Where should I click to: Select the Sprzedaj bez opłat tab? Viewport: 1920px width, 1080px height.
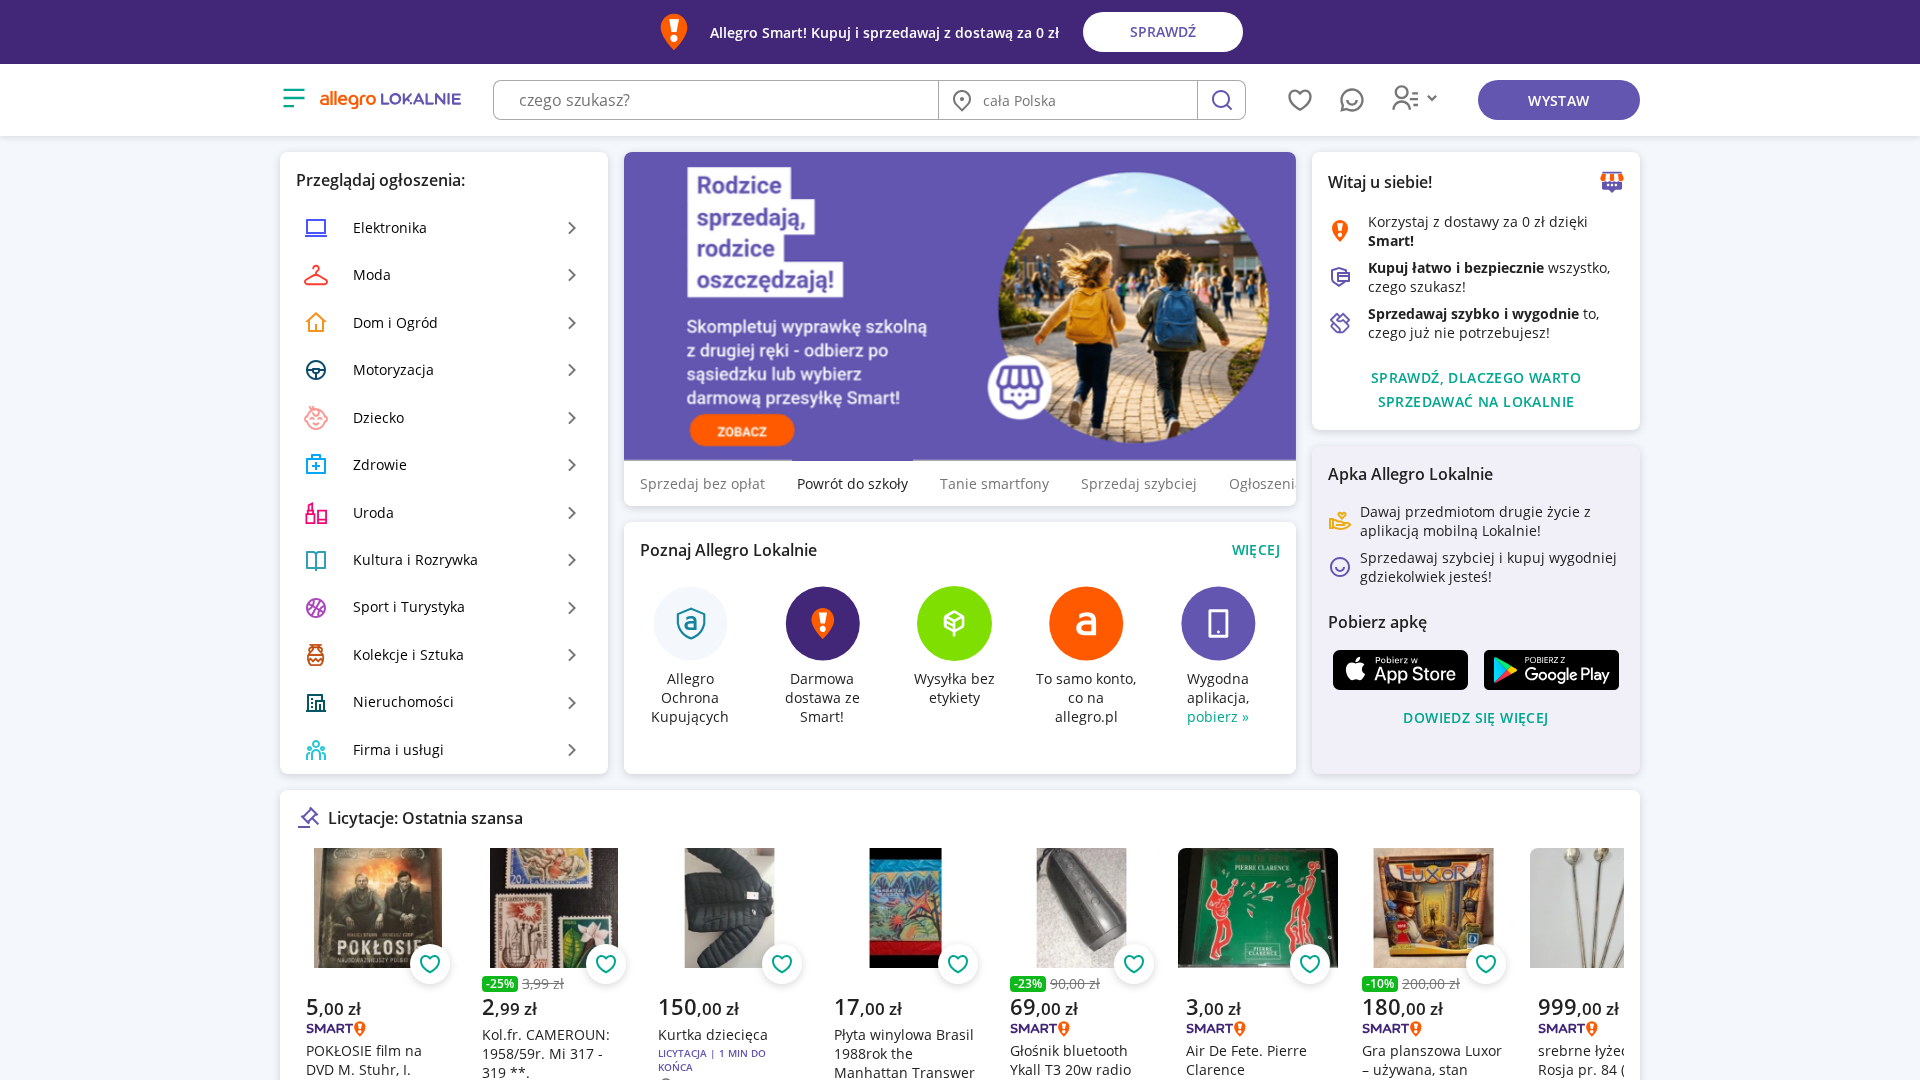[x=702, y=484]
